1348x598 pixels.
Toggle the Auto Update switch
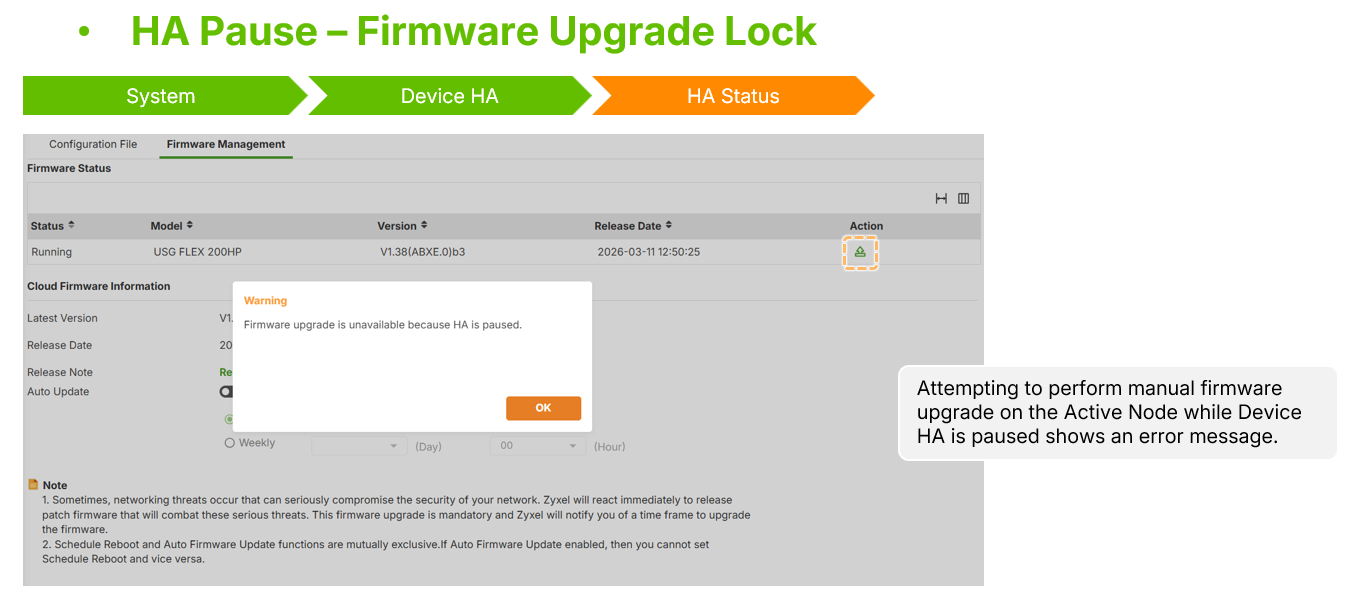[x=226, y=392]
